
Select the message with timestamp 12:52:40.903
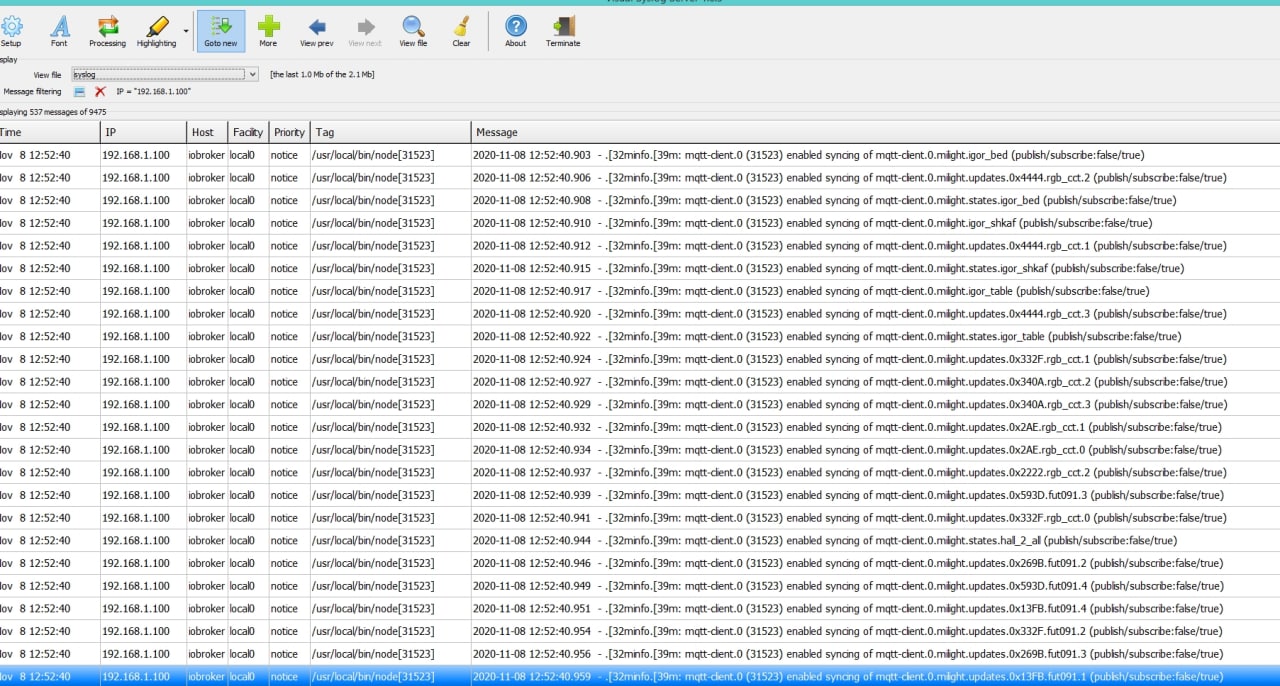(640, 155)
